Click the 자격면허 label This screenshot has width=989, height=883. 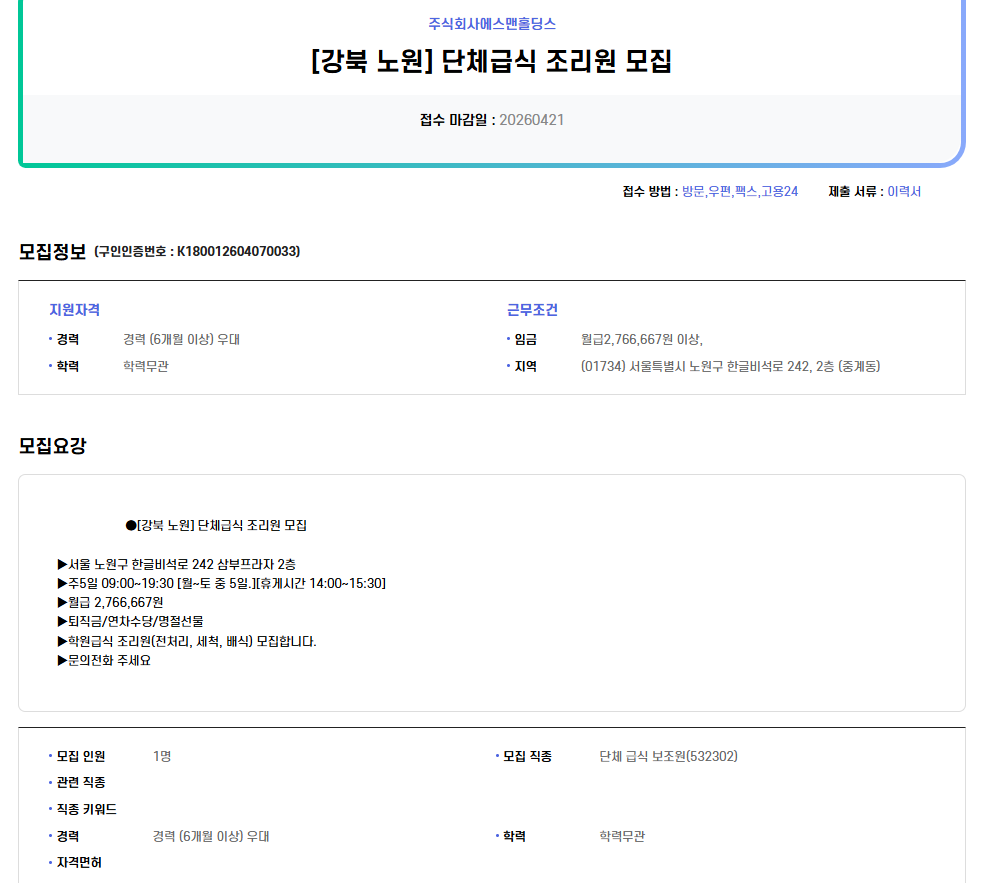79,862
